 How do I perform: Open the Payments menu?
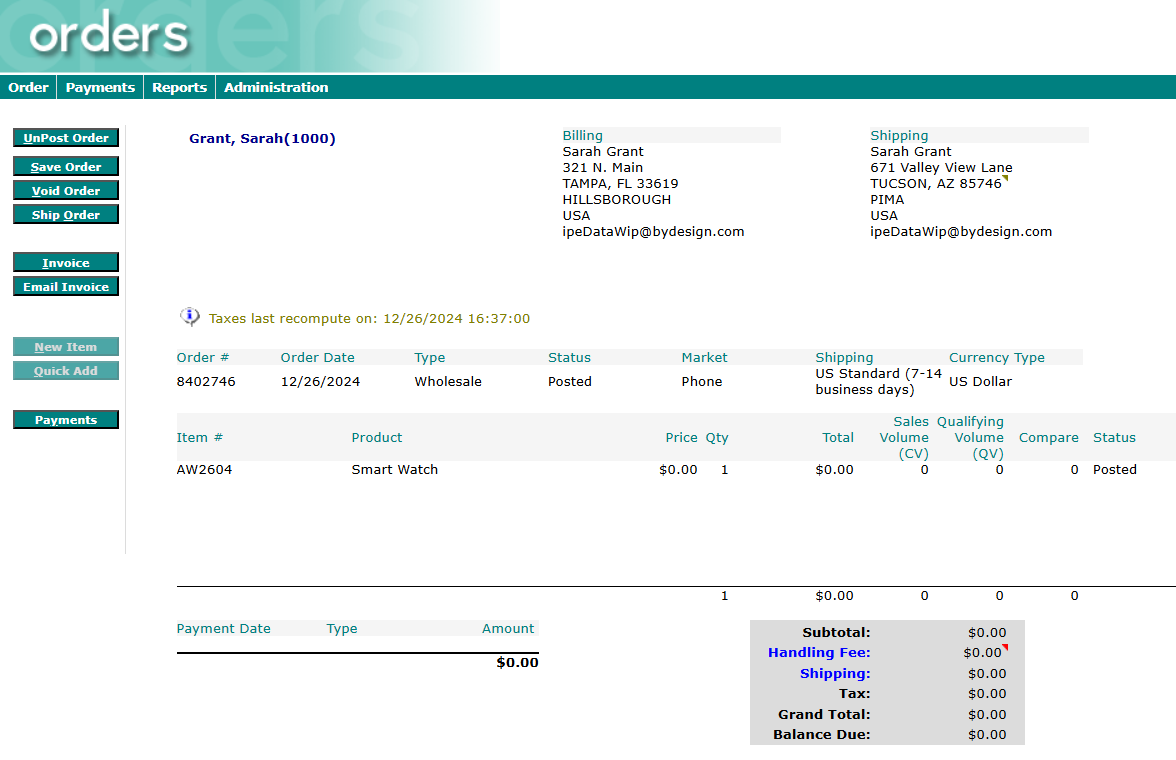(x=100, y=88)
